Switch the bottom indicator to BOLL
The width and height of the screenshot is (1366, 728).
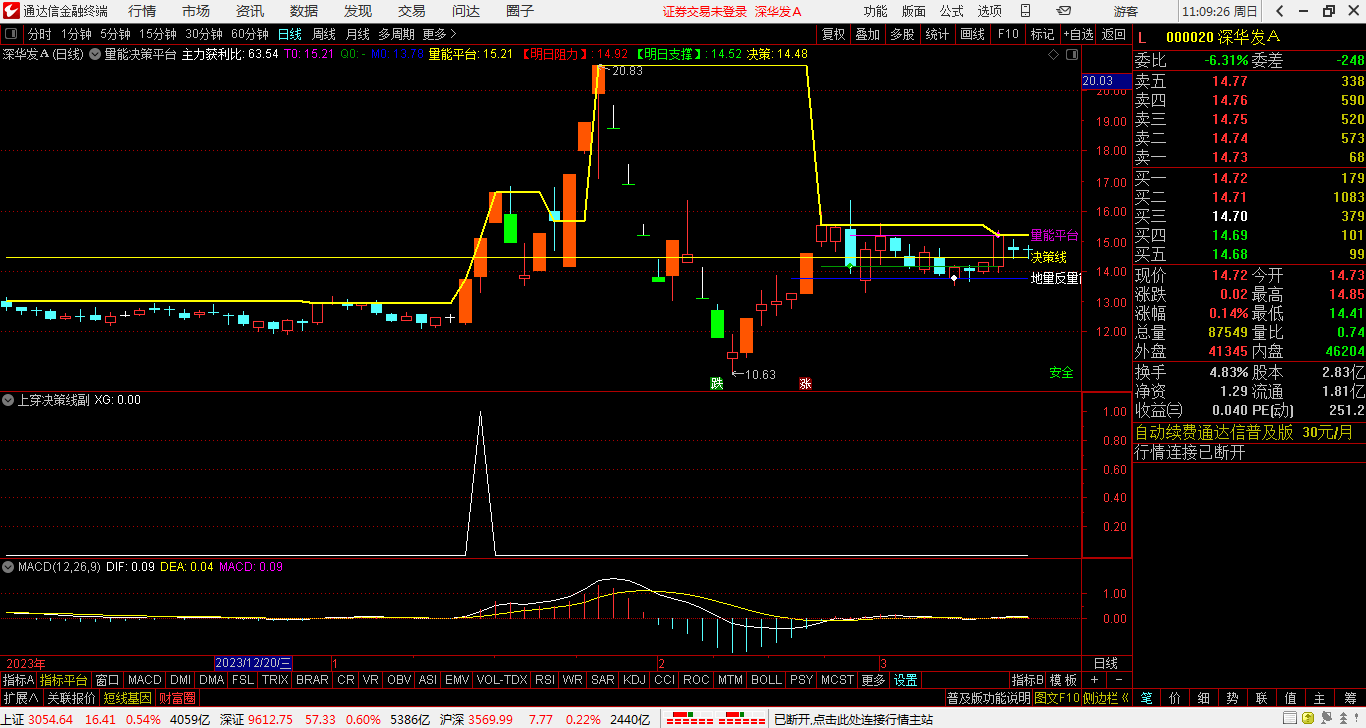coord(766,680)
